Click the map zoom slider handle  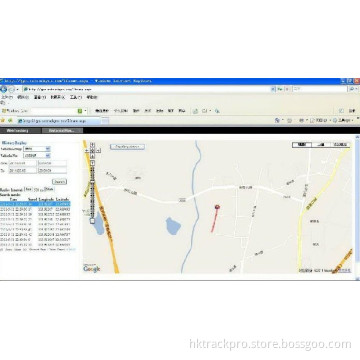coord(92,183)
